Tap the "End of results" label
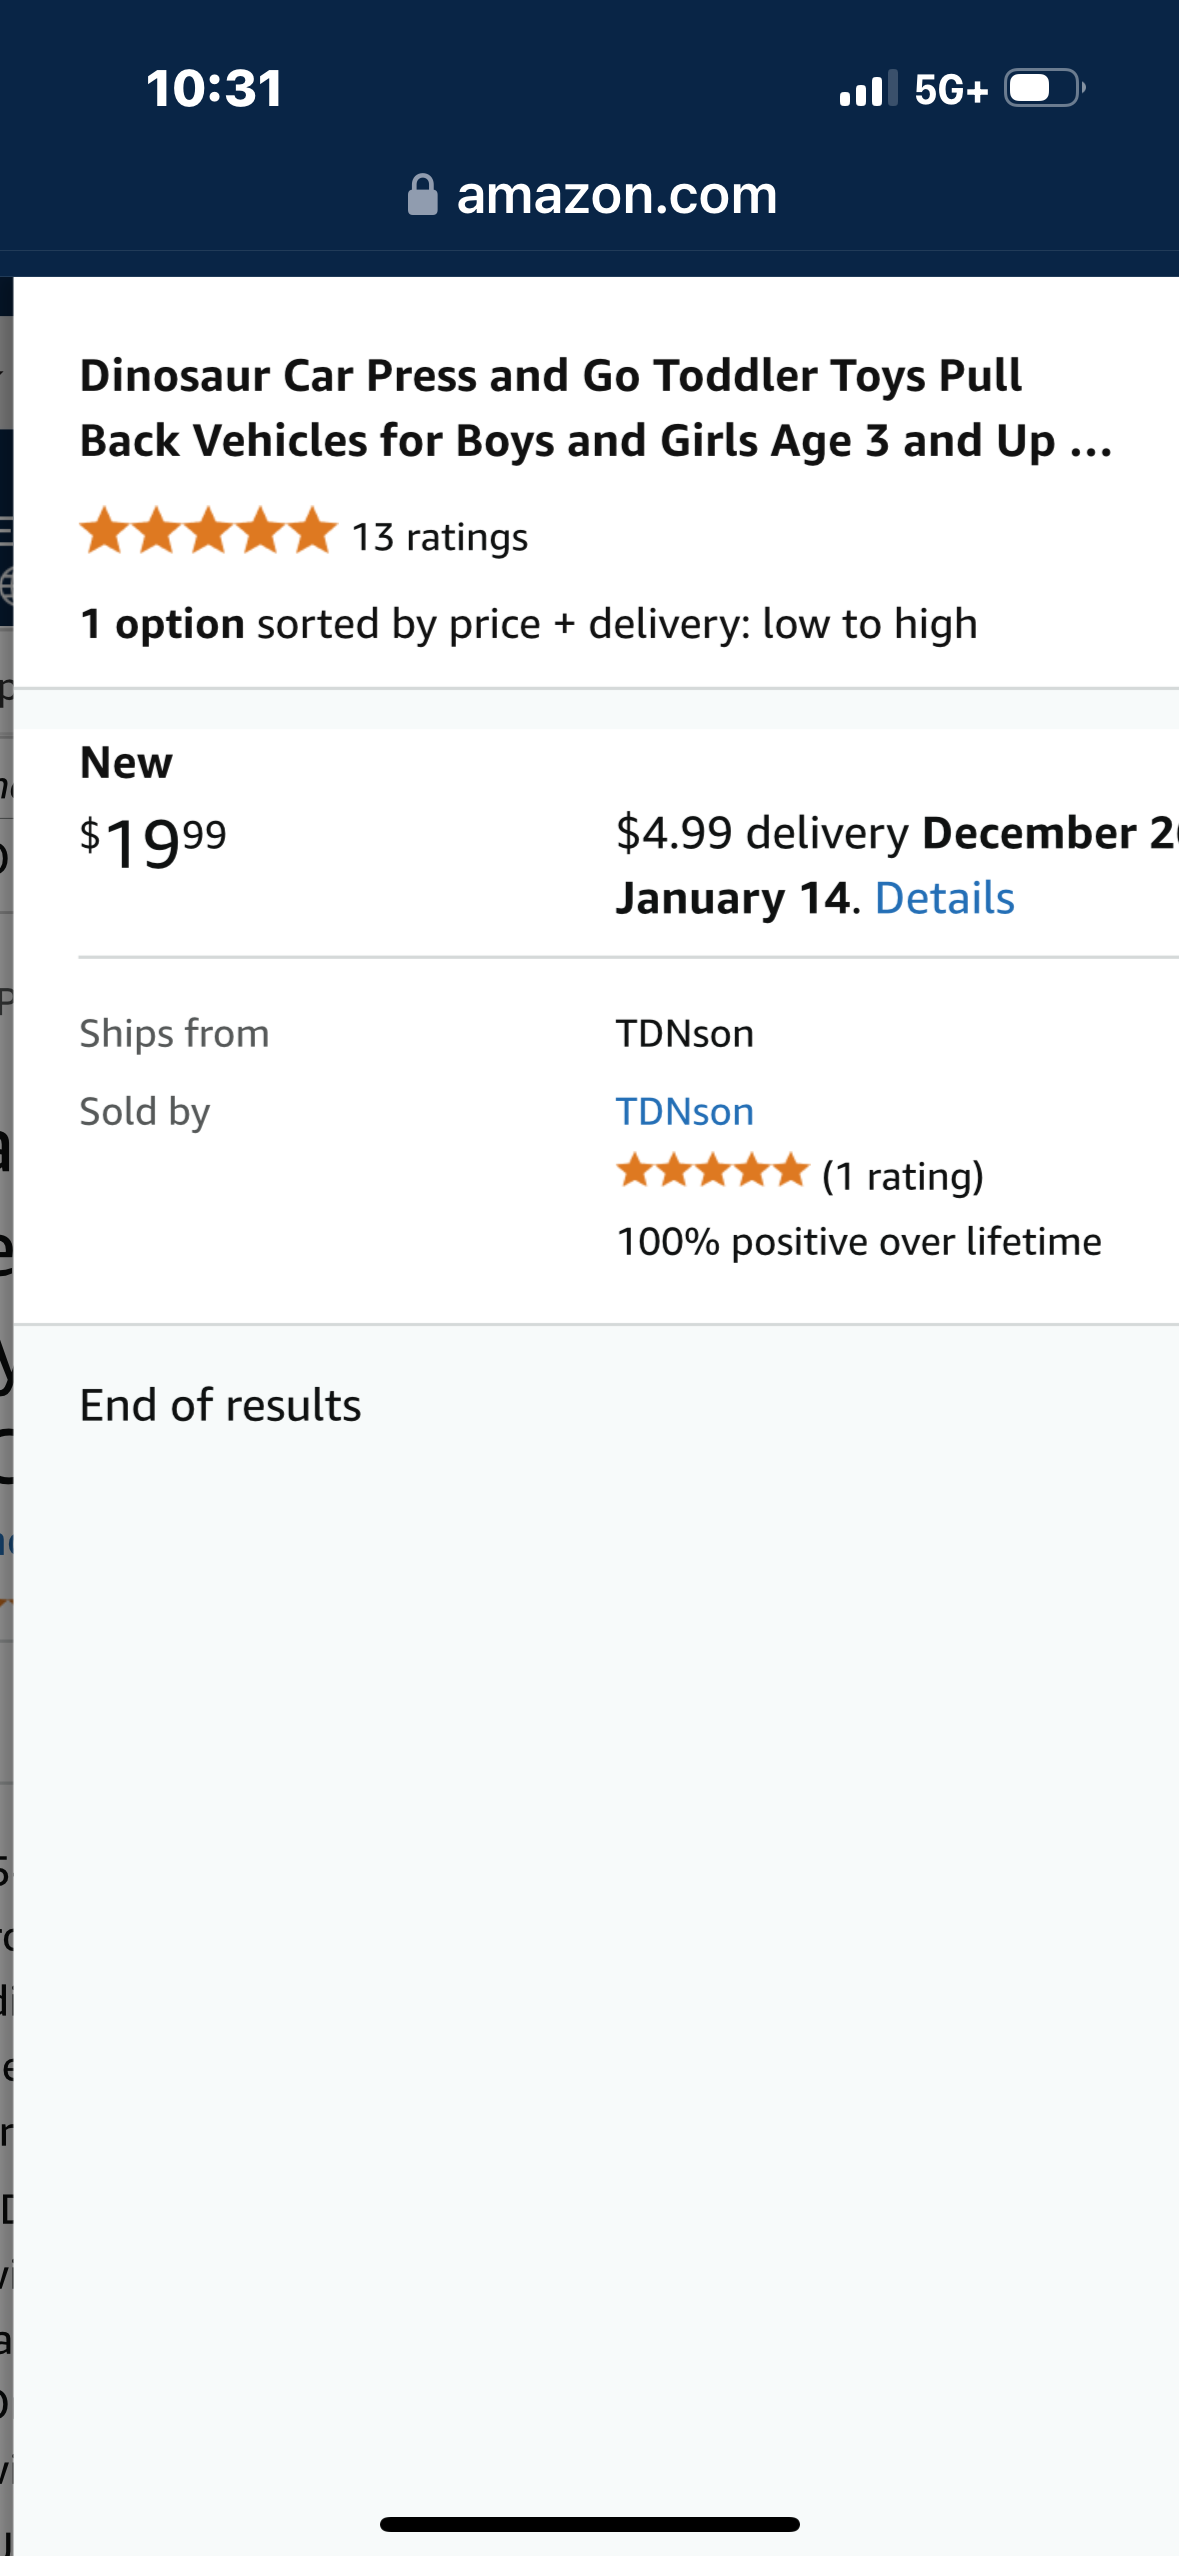The image size is (1179, 2556). click(220, 1405)
